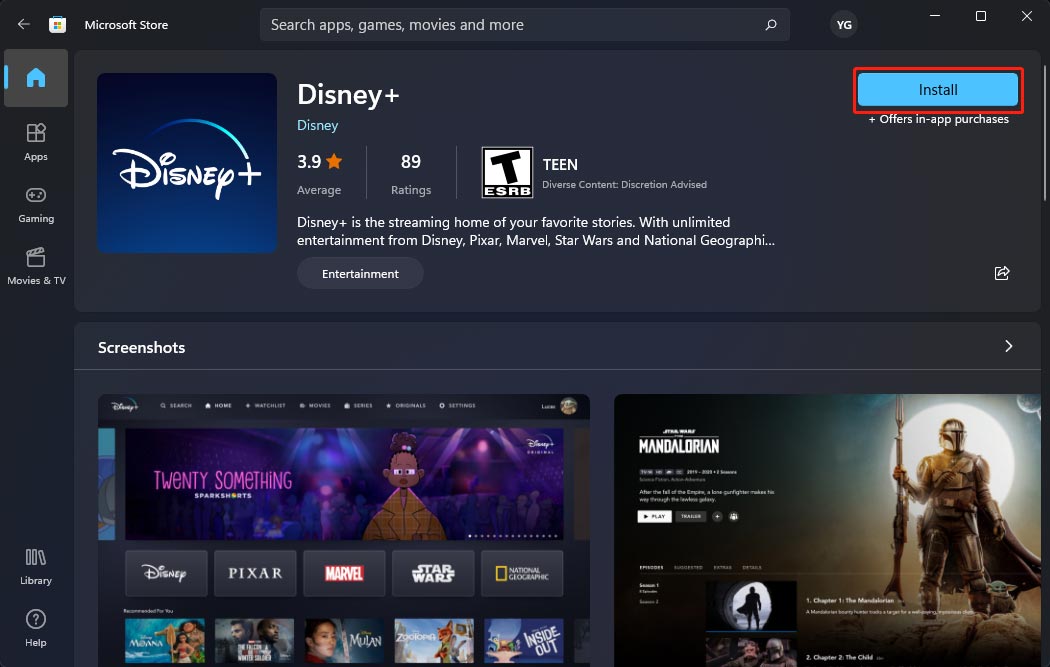This screenshot has height=667, width=1050.
Task: Select the Entertainment category tag
Action: (360, 273)
